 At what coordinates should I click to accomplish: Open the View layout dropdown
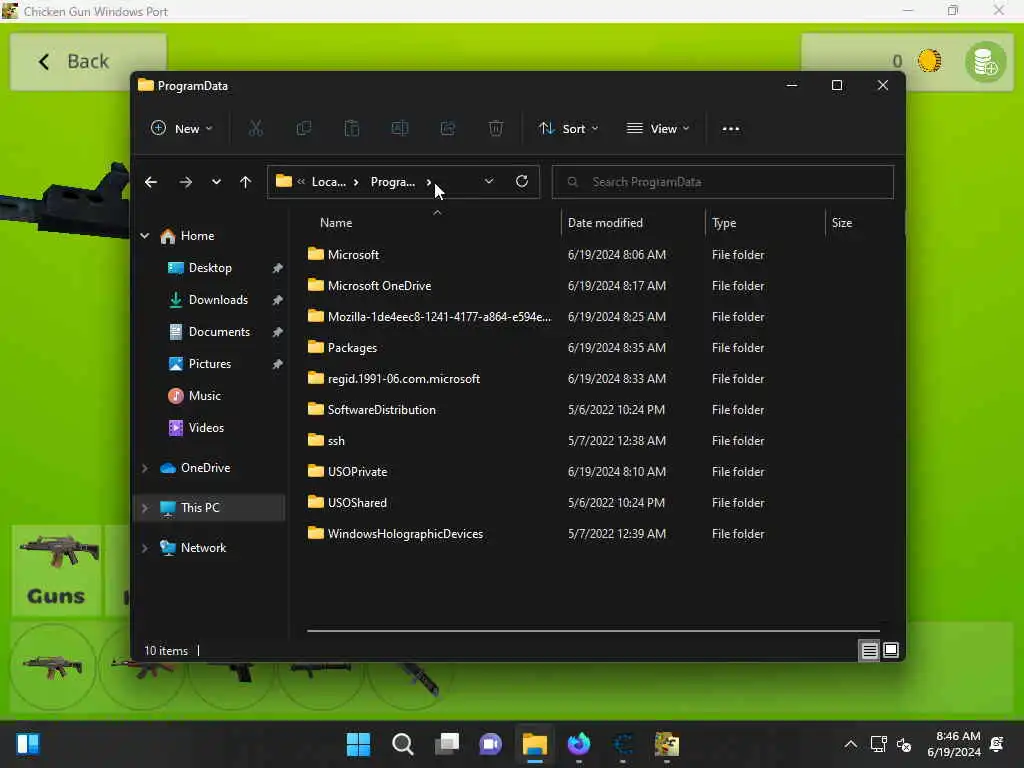click(x=658, y=129)
